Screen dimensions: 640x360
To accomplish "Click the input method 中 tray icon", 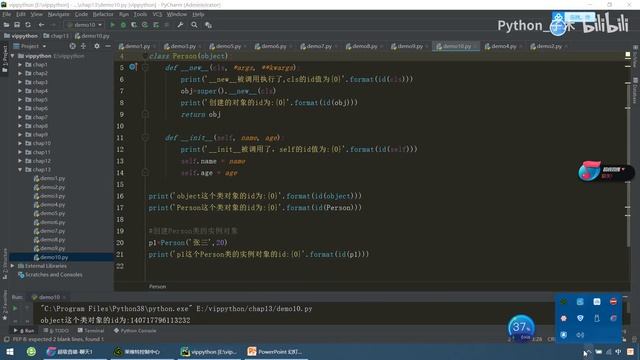I will [x=618, y=352].
